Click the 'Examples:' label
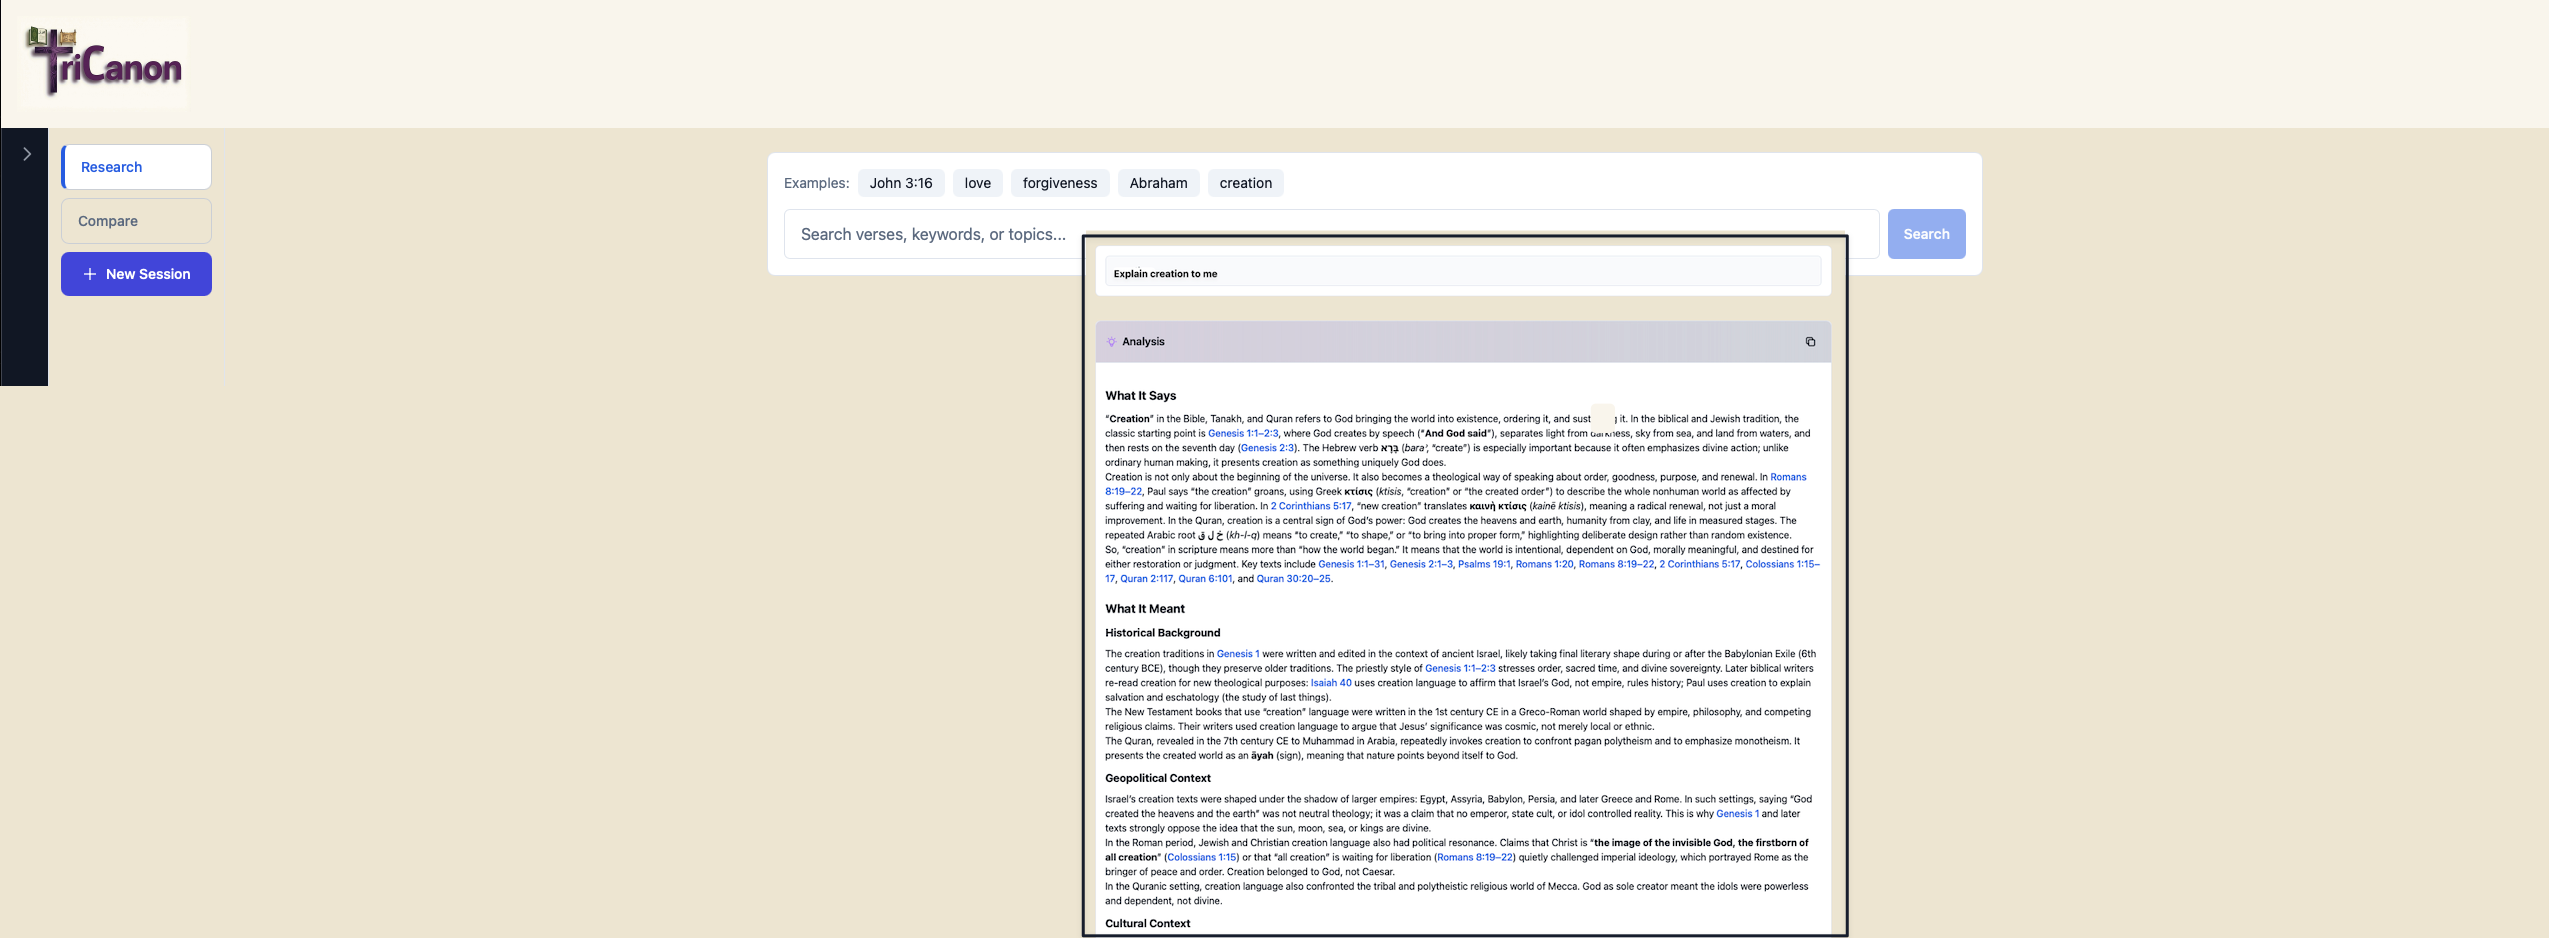The image size is (2549, 938). coord(816,183)
